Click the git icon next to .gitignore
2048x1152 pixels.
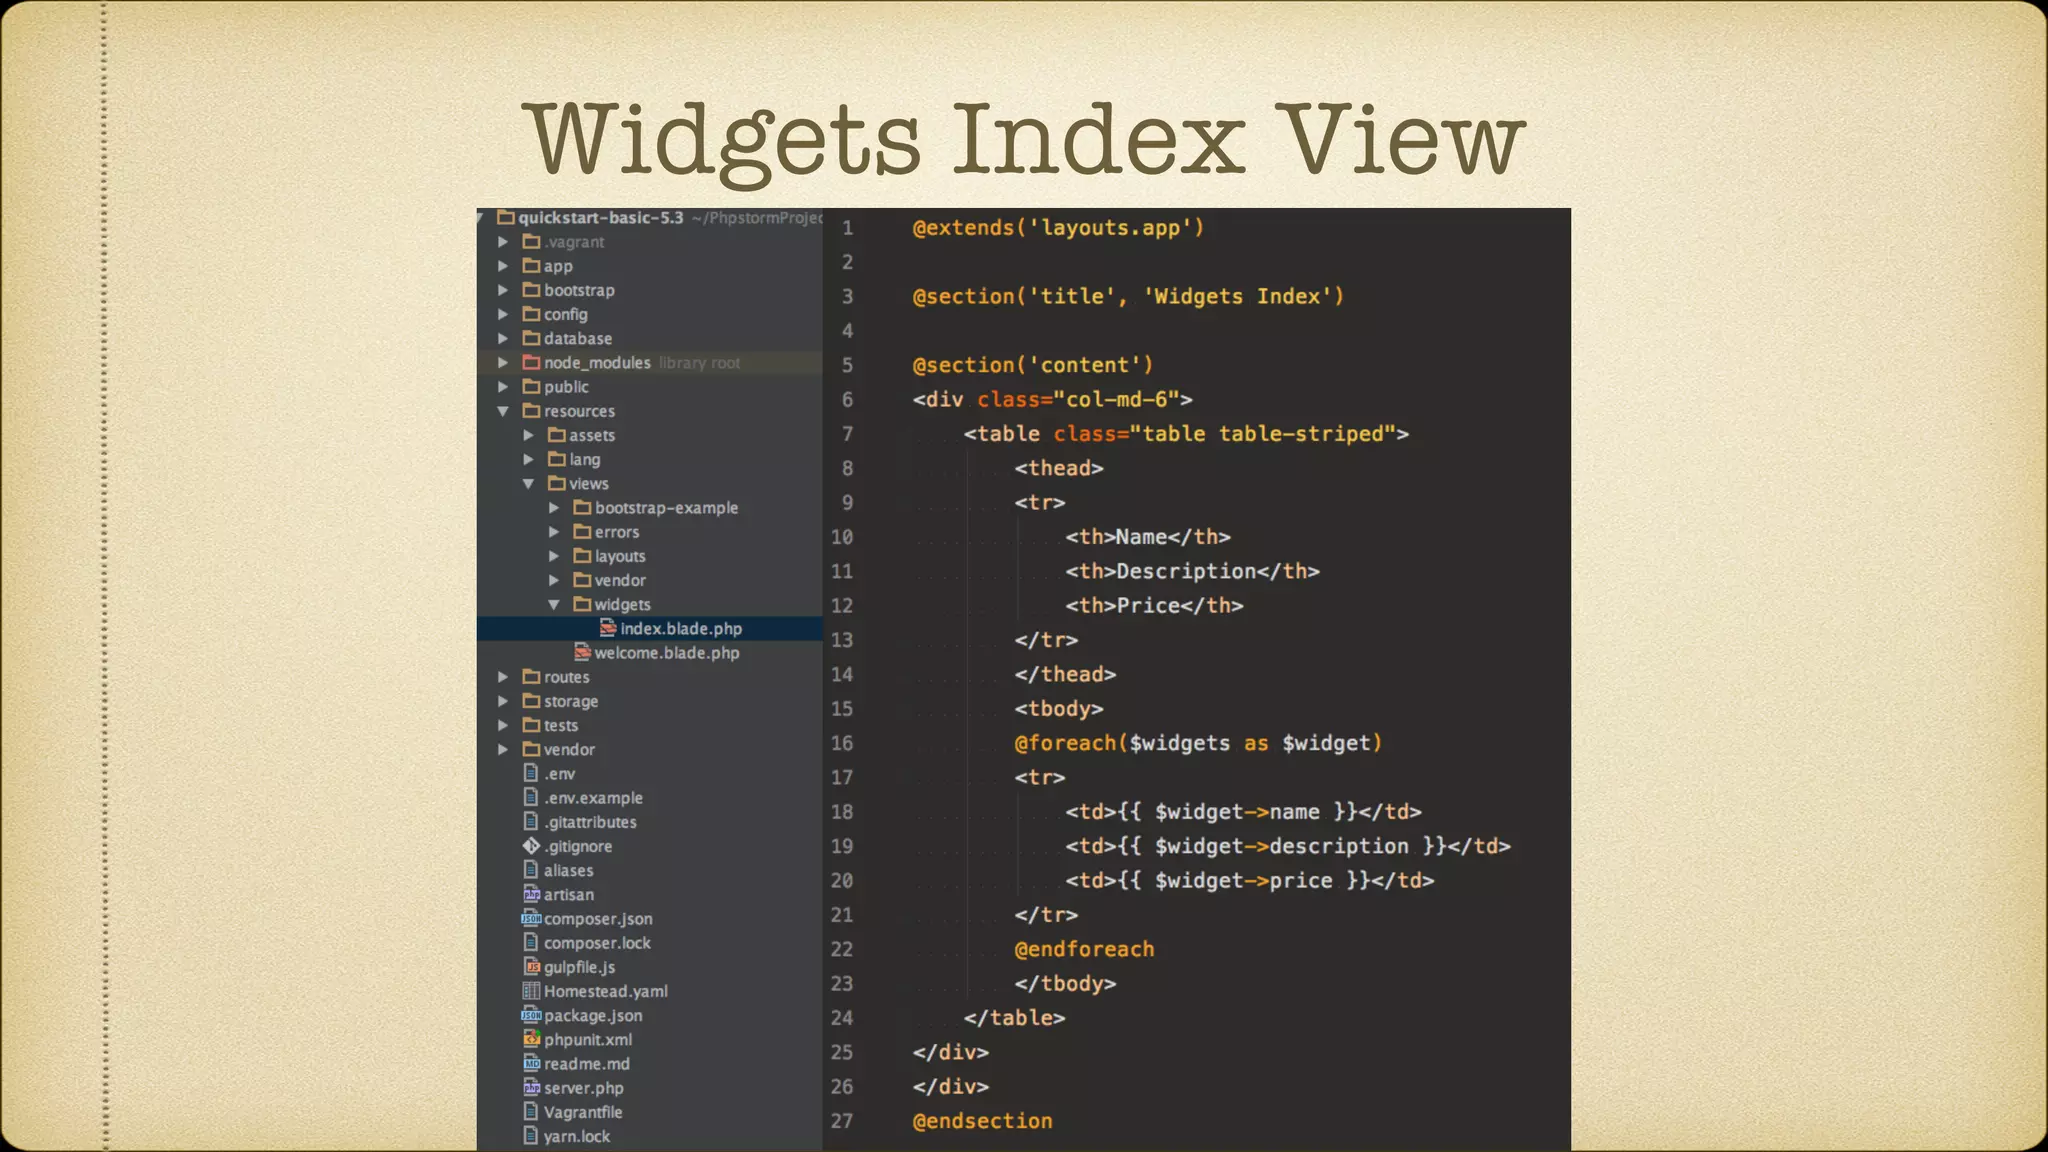(531, 846)
